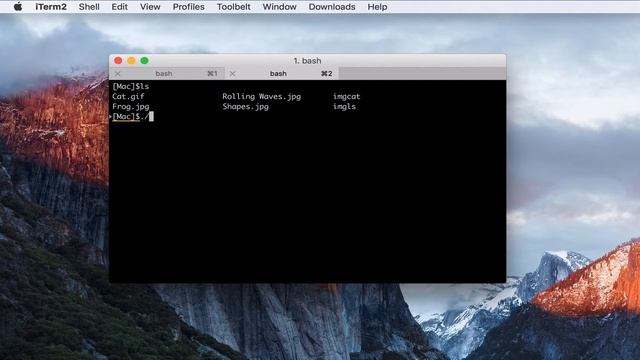Open the Profiles menu
This screenshot has height=360, width=640.
point(189,7)
